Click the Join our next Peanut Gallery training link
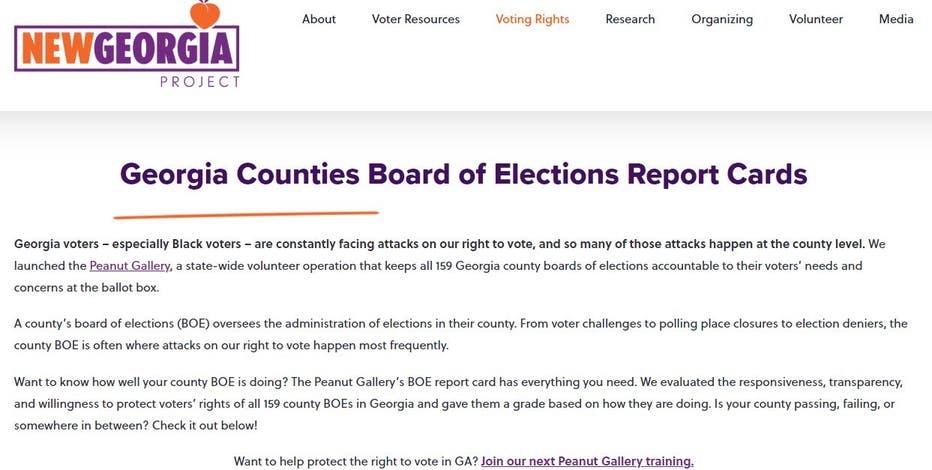This screenshot has height=470, width=932. pyautogui.click(x=587, y=461)
